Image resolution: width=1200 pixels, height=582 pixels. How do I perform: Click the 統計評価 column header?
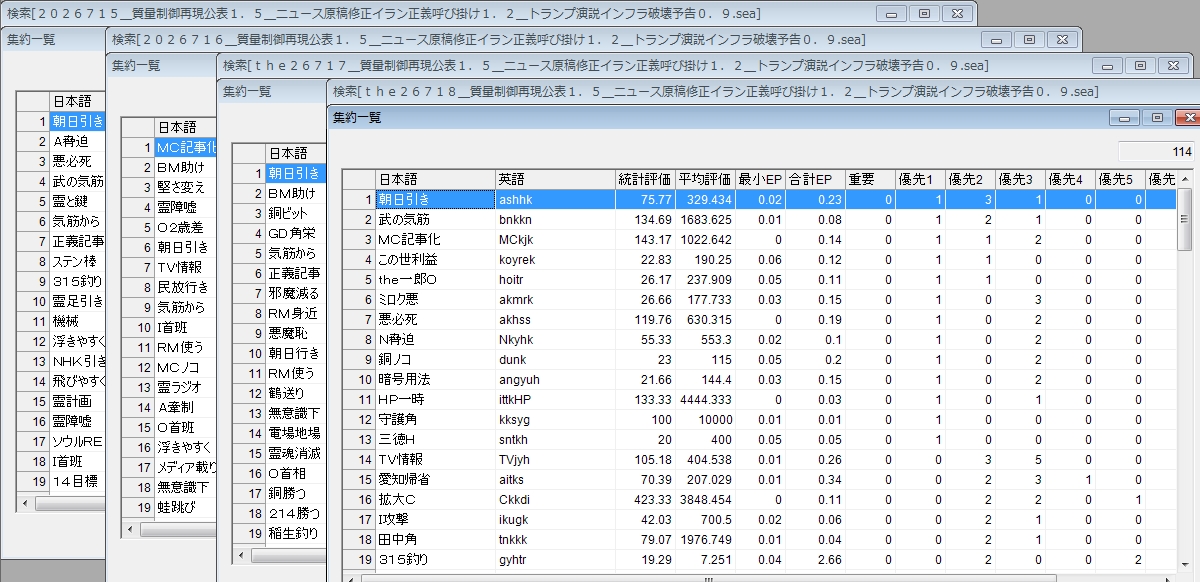tap(645, 179)
